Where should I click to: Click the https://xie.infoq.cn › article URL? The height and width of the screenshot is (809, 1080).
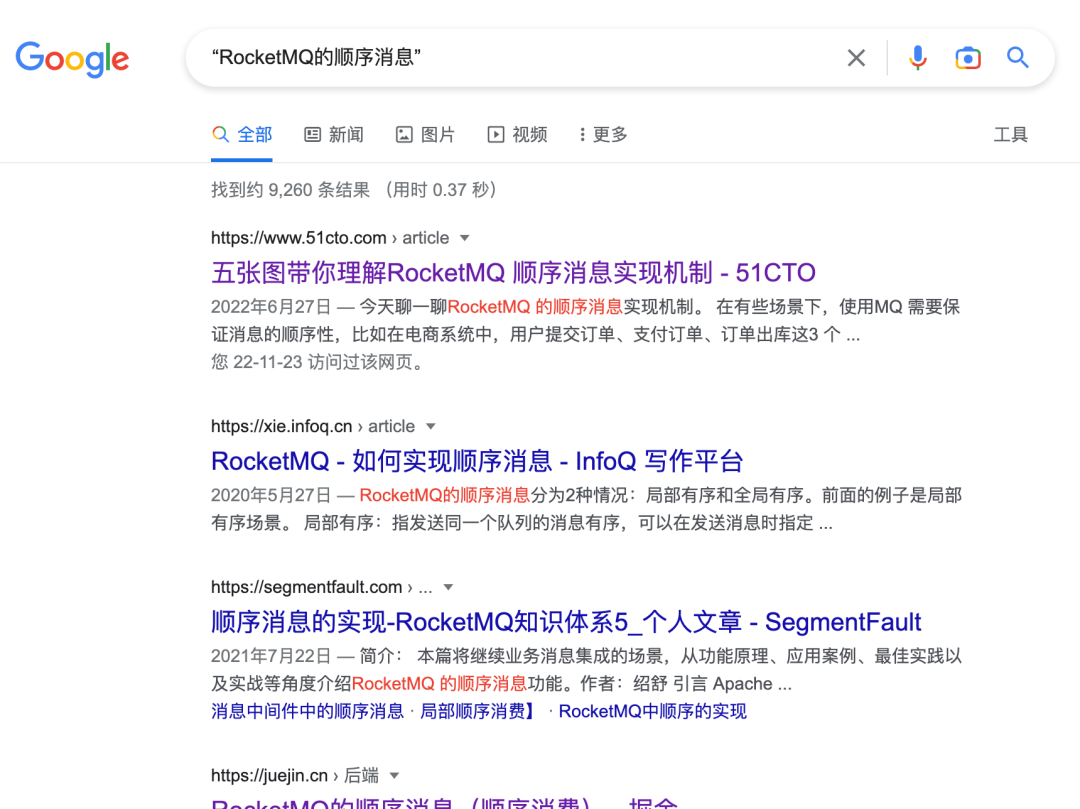point(313,427)
